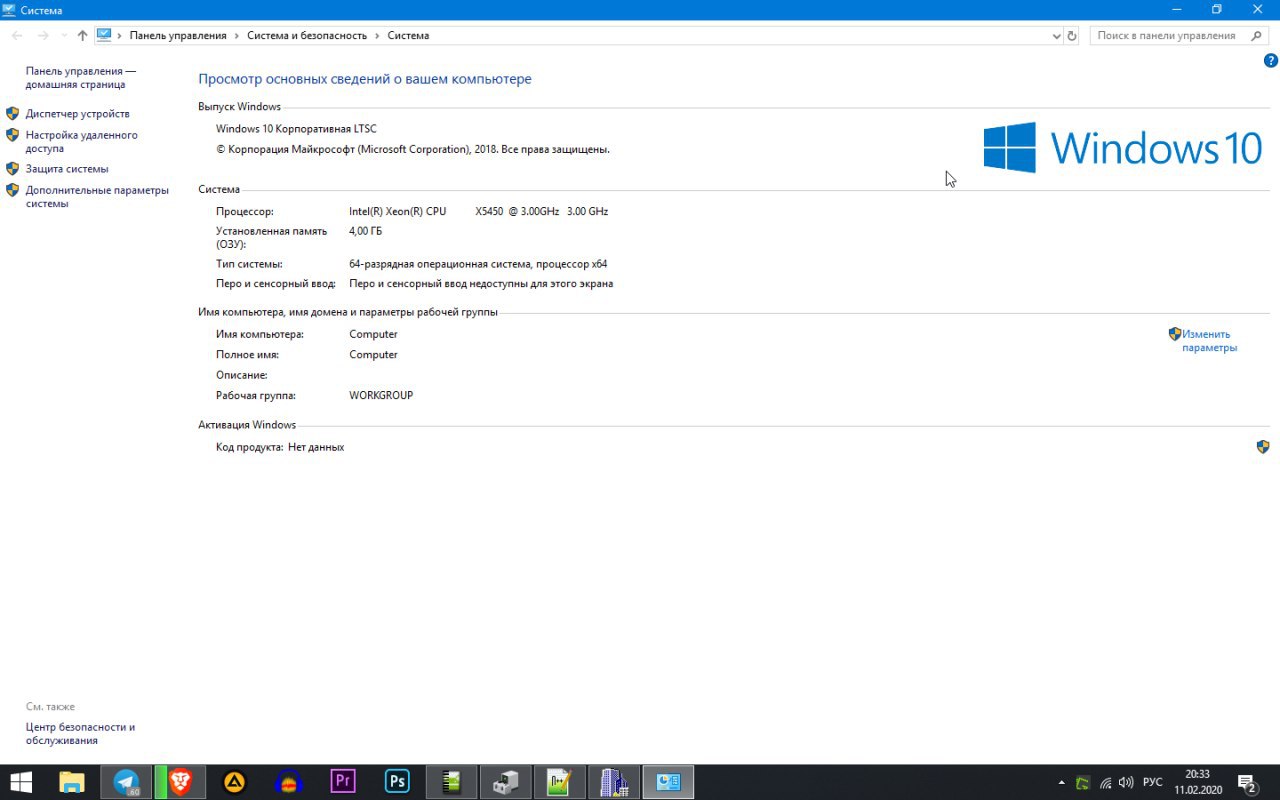Open the Wi-Fi network tray icon
The height and width of the screenshot is (800, 1280).
tap(1105, 782)
